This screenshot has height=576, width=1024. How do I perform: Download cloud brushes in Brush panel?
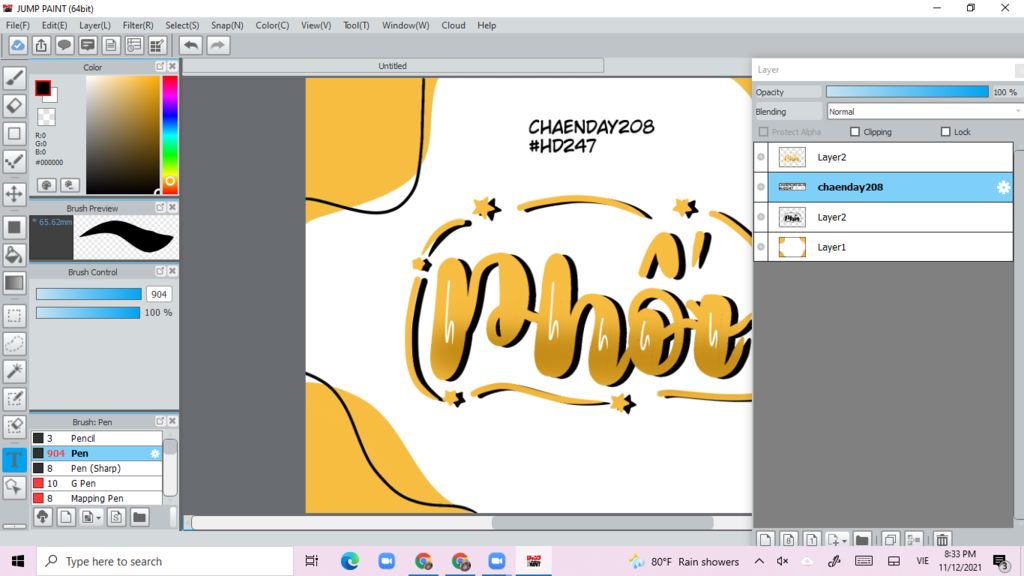[x=42, y=517]
